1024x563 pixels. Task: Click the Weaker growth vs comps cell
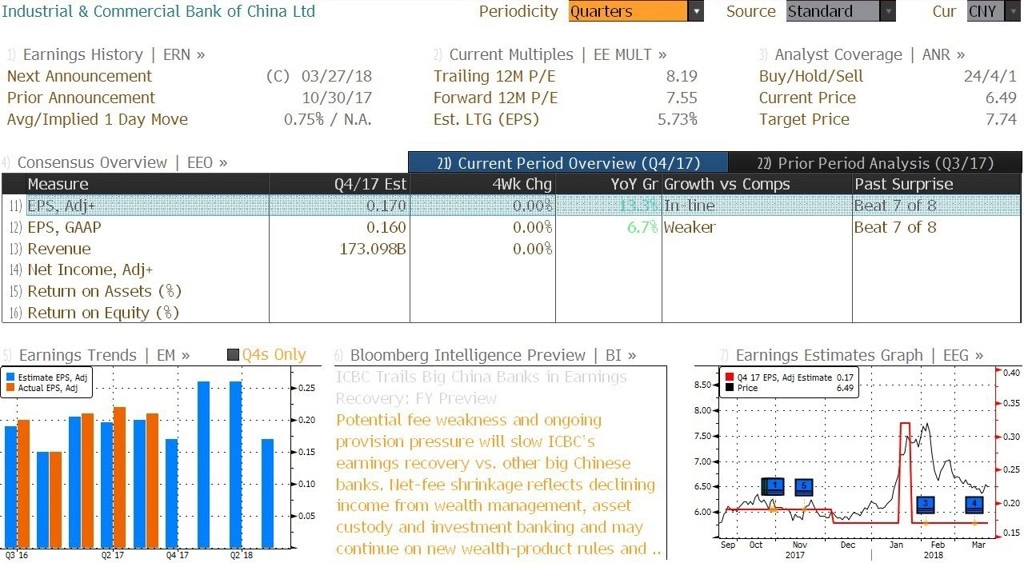tap(690, 227)
